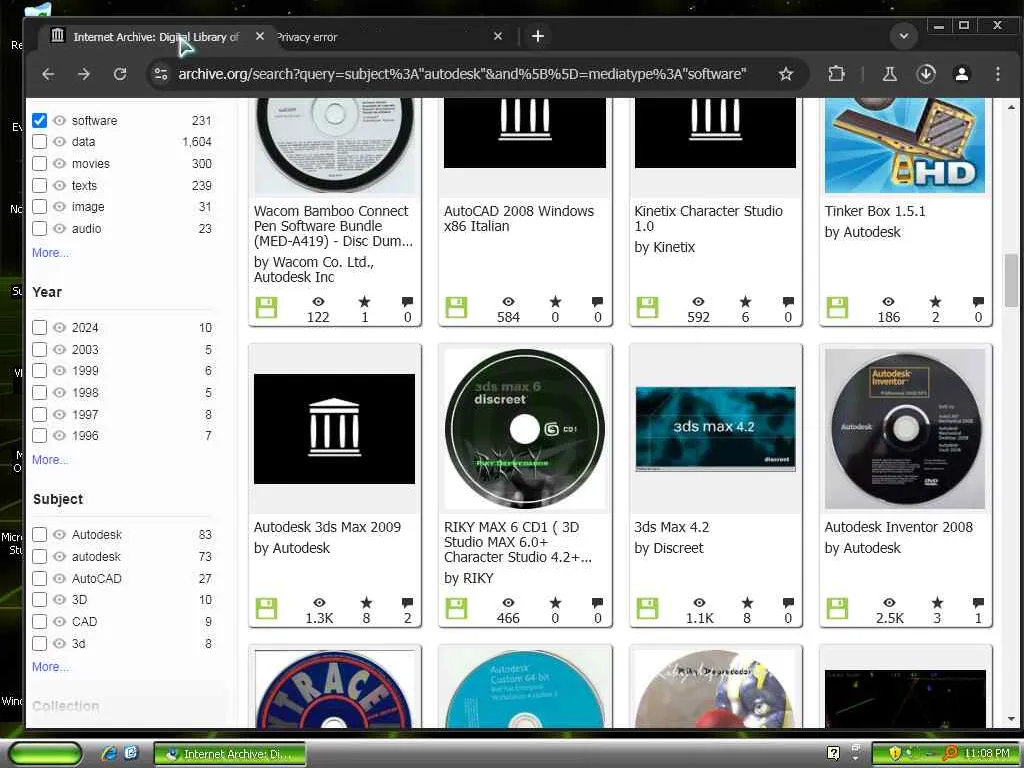
Task: Open Kinetix Character Studio 1.0 item
Action: (708, 218)
